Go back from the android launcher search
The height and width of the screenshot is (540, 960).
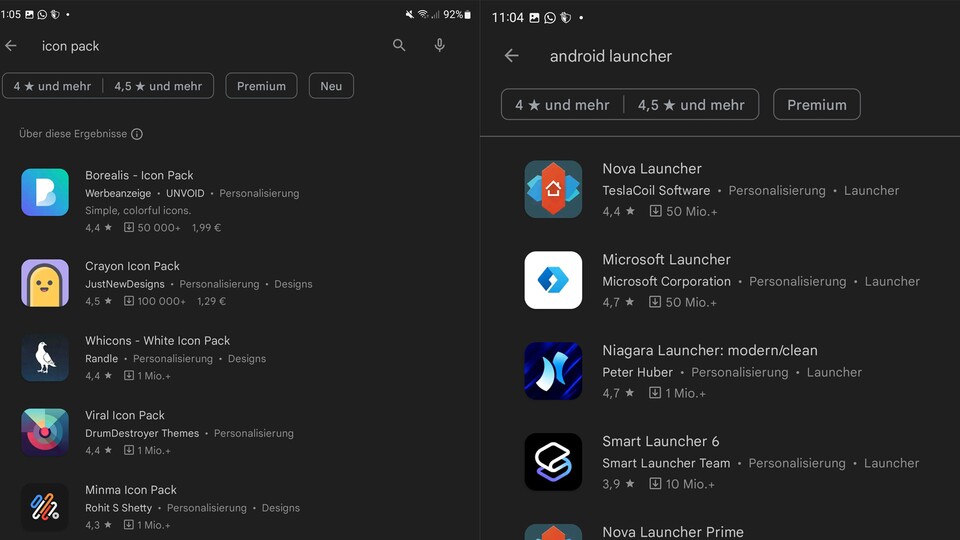511,56
